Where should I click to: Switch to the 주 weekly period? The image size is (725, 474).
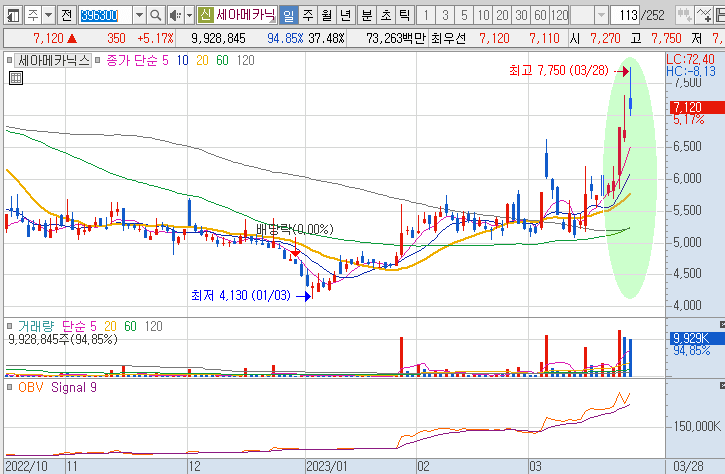[x=307, y=16]
